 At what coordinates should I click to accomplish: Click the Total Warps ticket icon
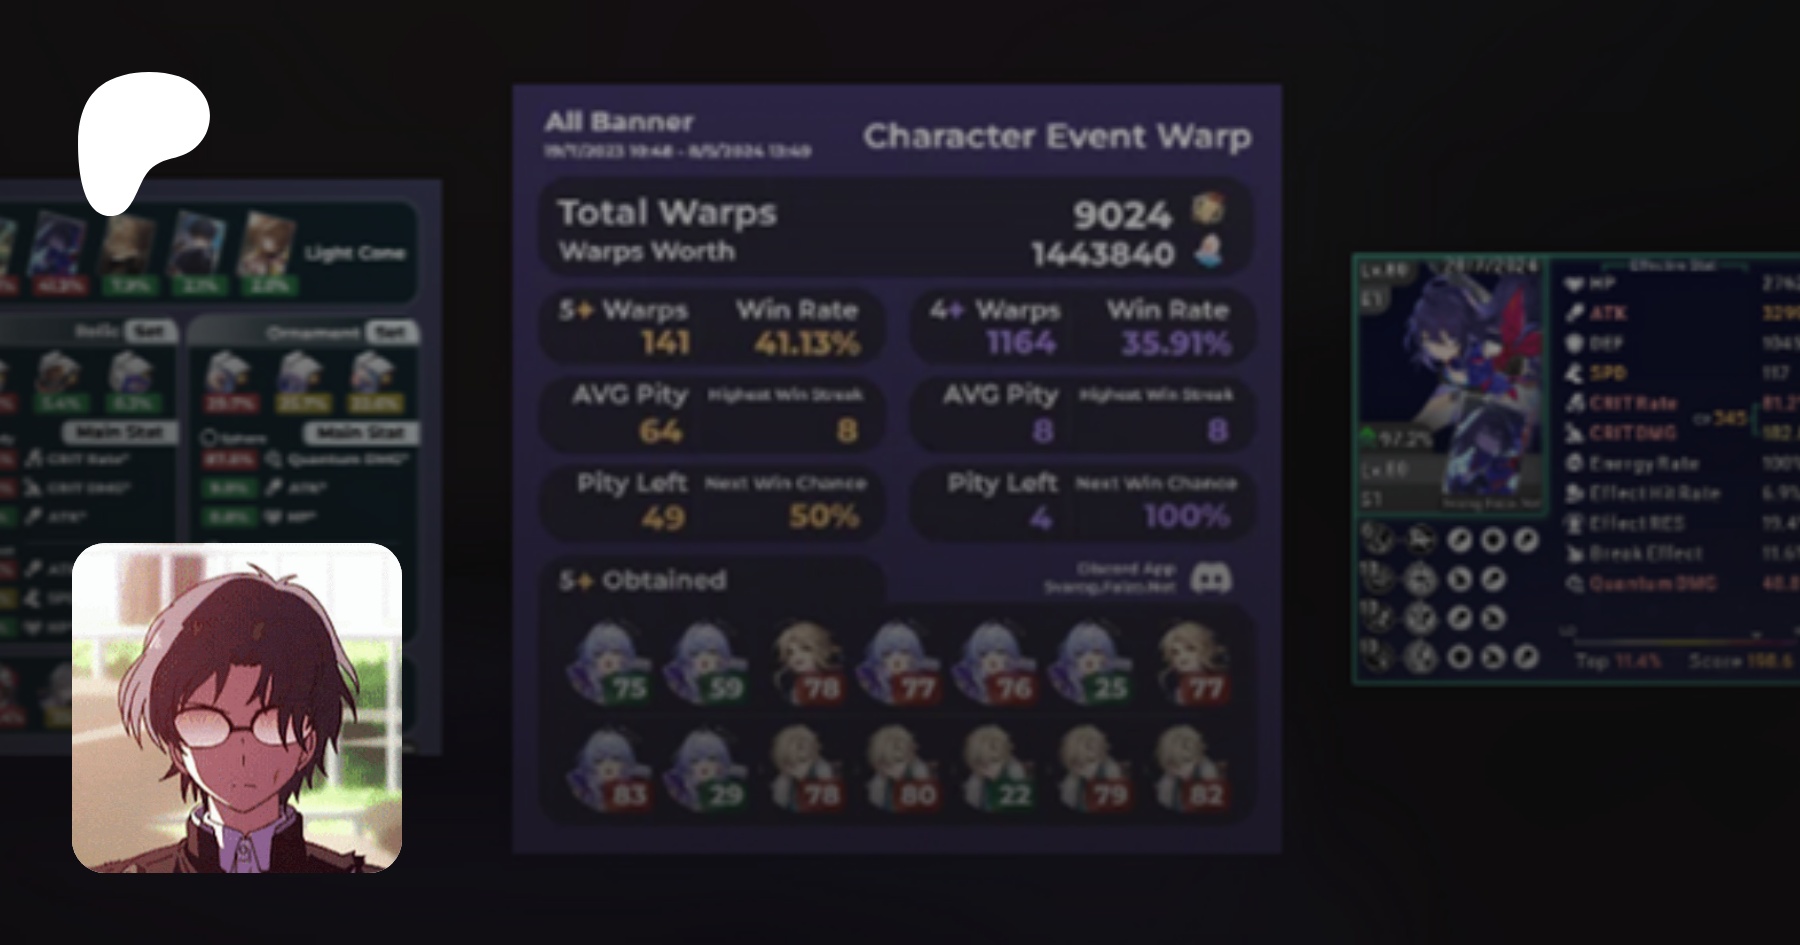[1208, 210]
